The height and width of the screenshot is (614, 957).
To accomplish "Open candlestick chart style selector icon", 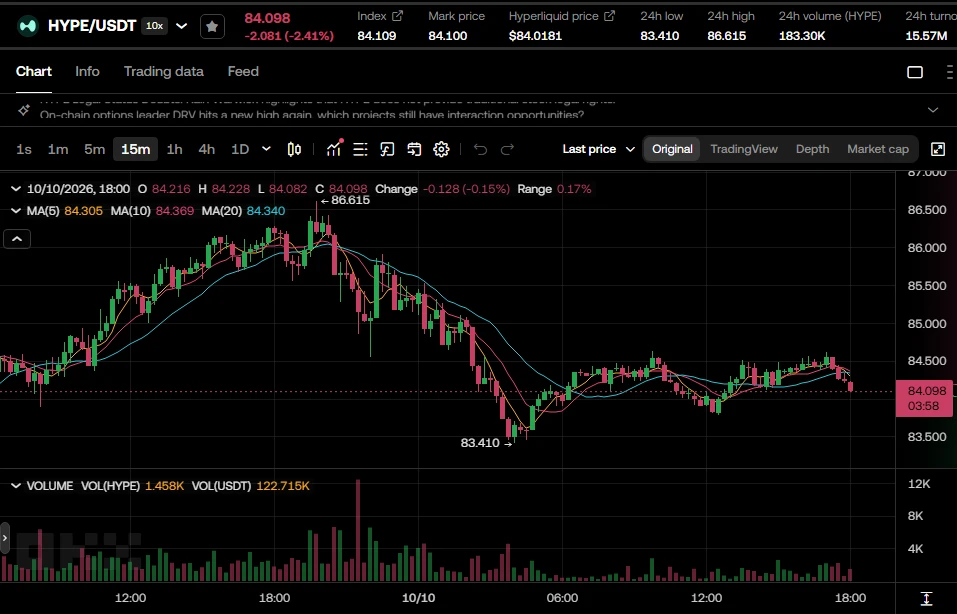I will (x=294, y=149).
